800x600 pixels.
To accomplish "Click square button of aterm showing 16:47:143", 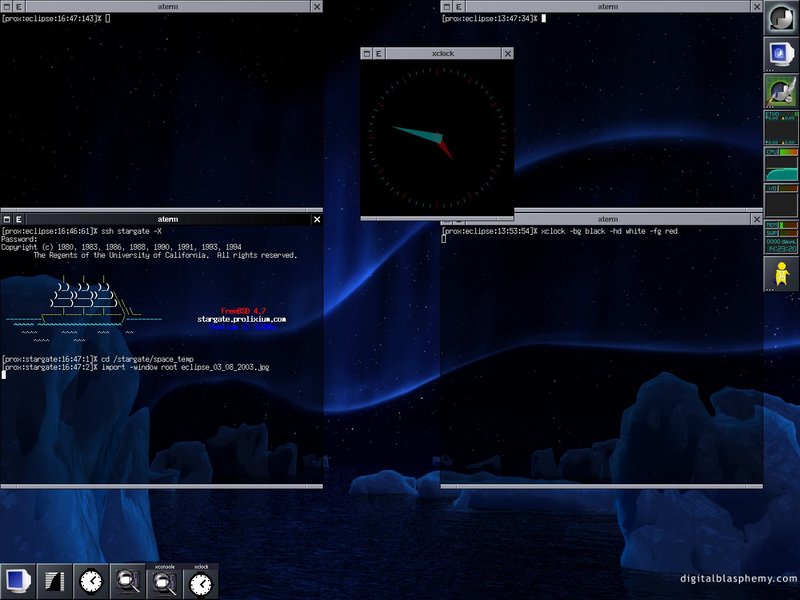I will 7,7.
